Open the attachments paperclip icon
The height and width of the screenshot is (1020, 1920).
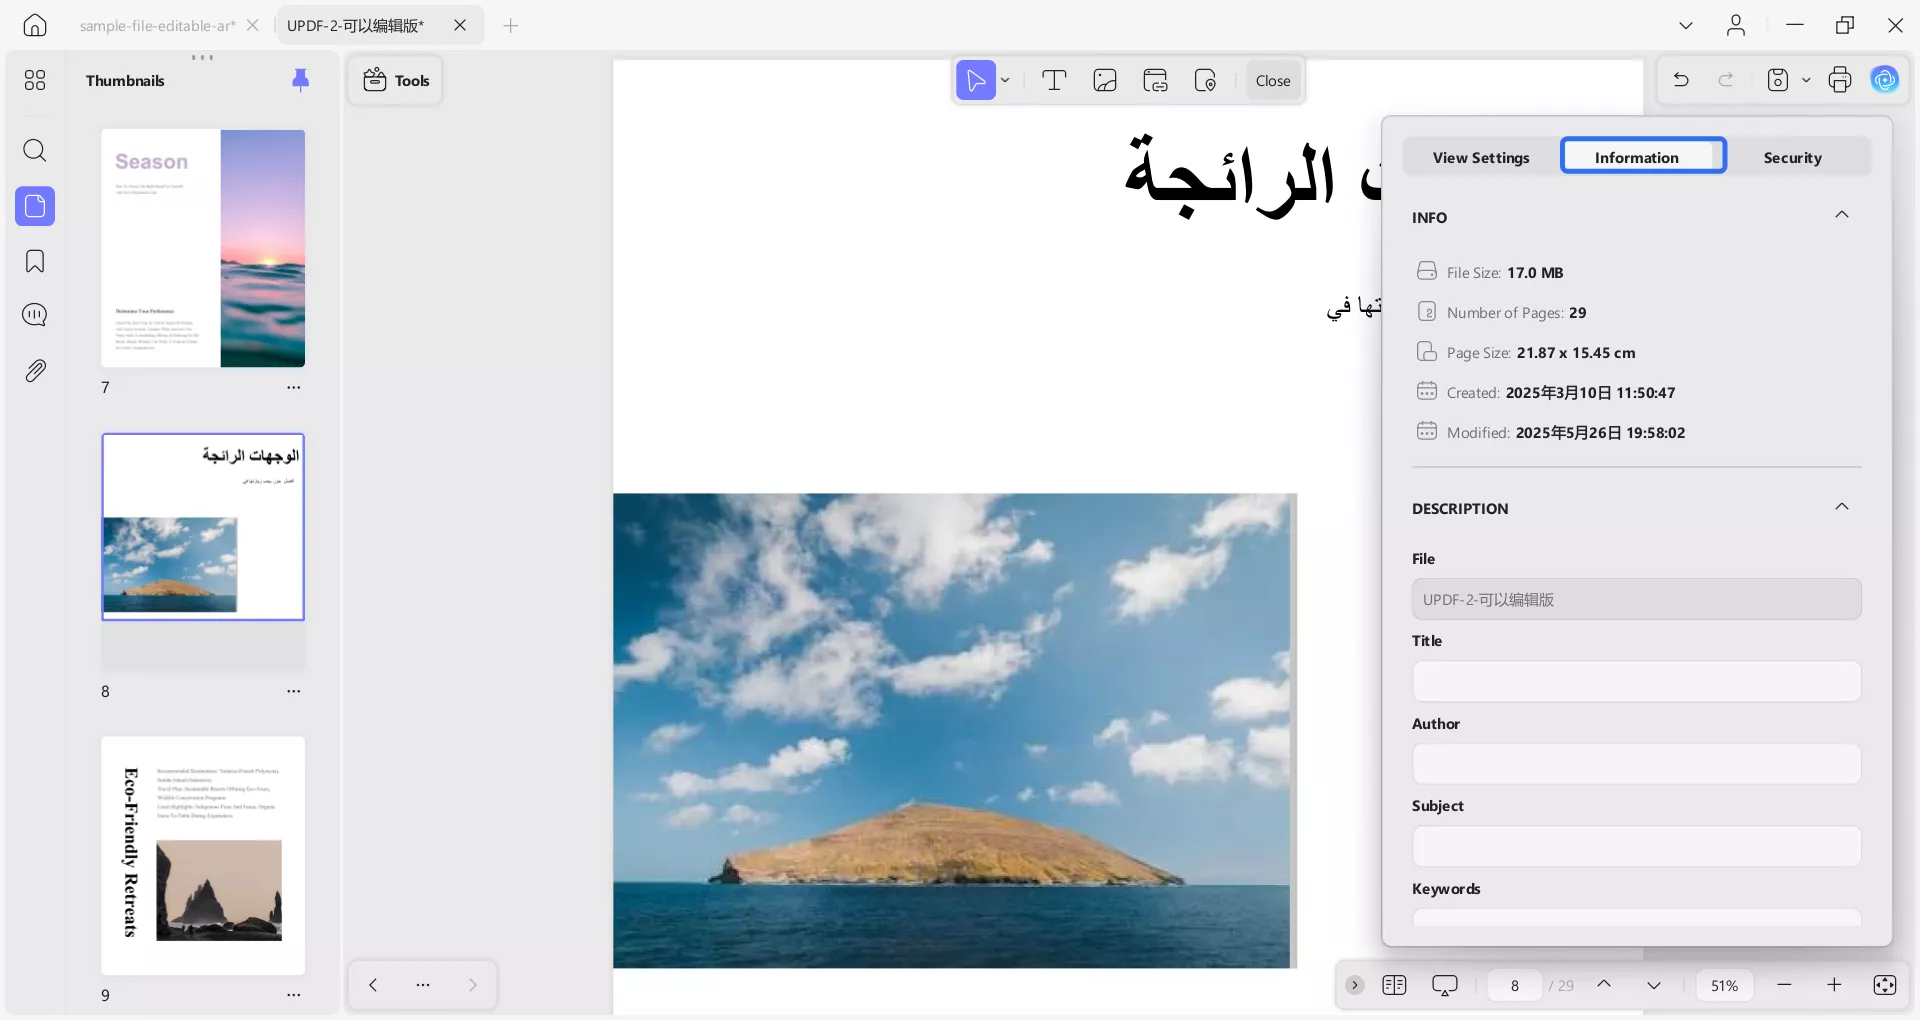[35, 371]
